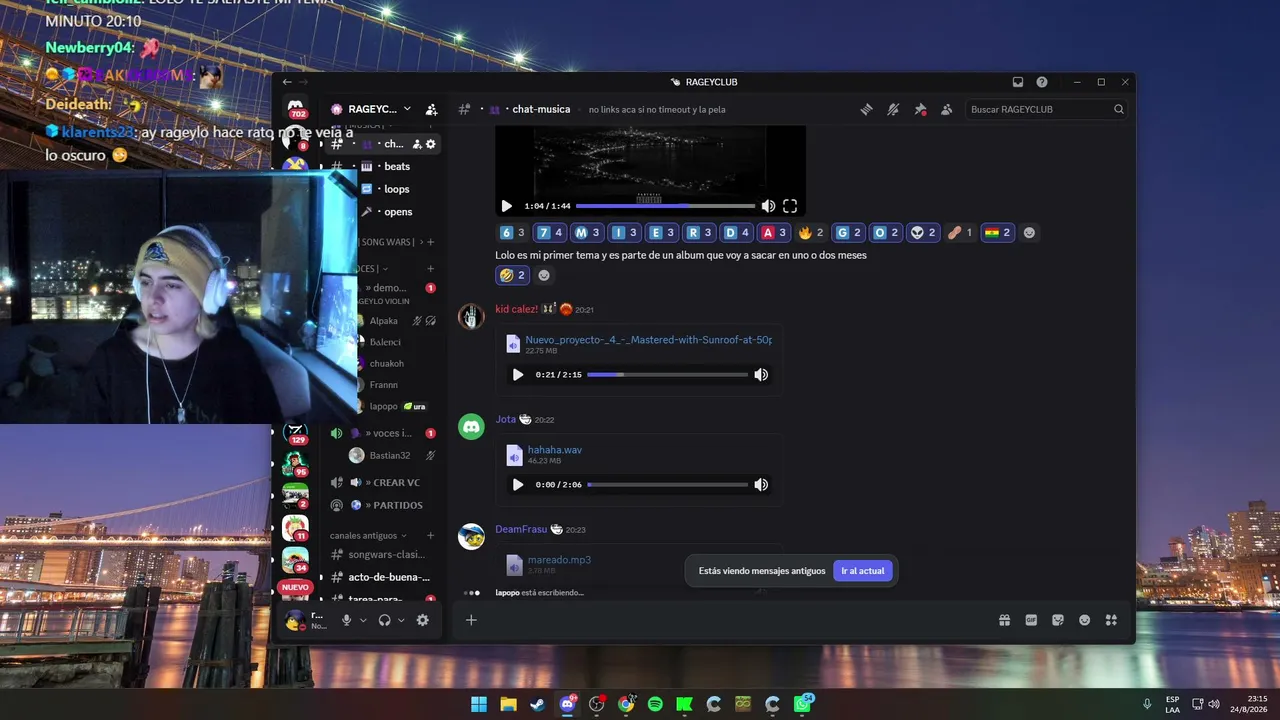Open emoji picker in message bar
The width and height of the screenshot is (1280, 720).
tap(1084, 620)
